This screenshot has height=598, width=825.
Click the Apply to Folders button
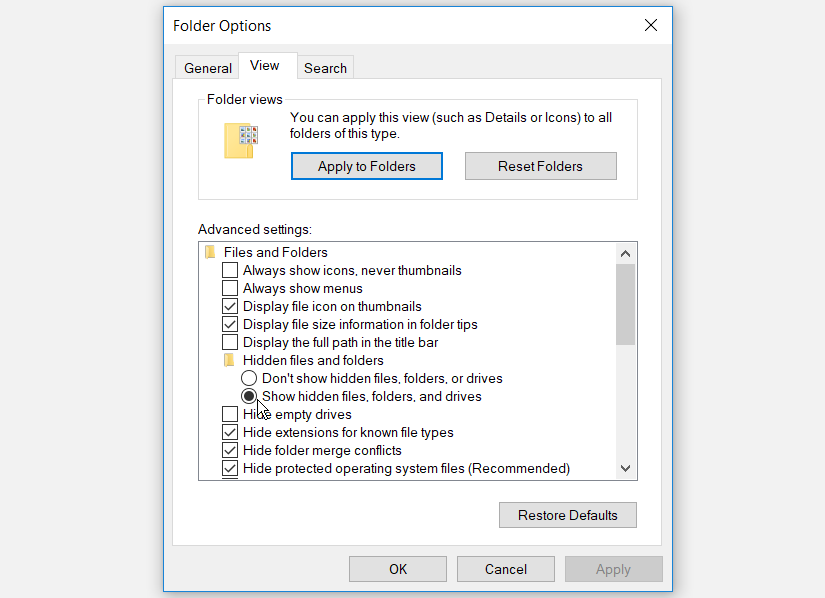click(x=367, y=166)
